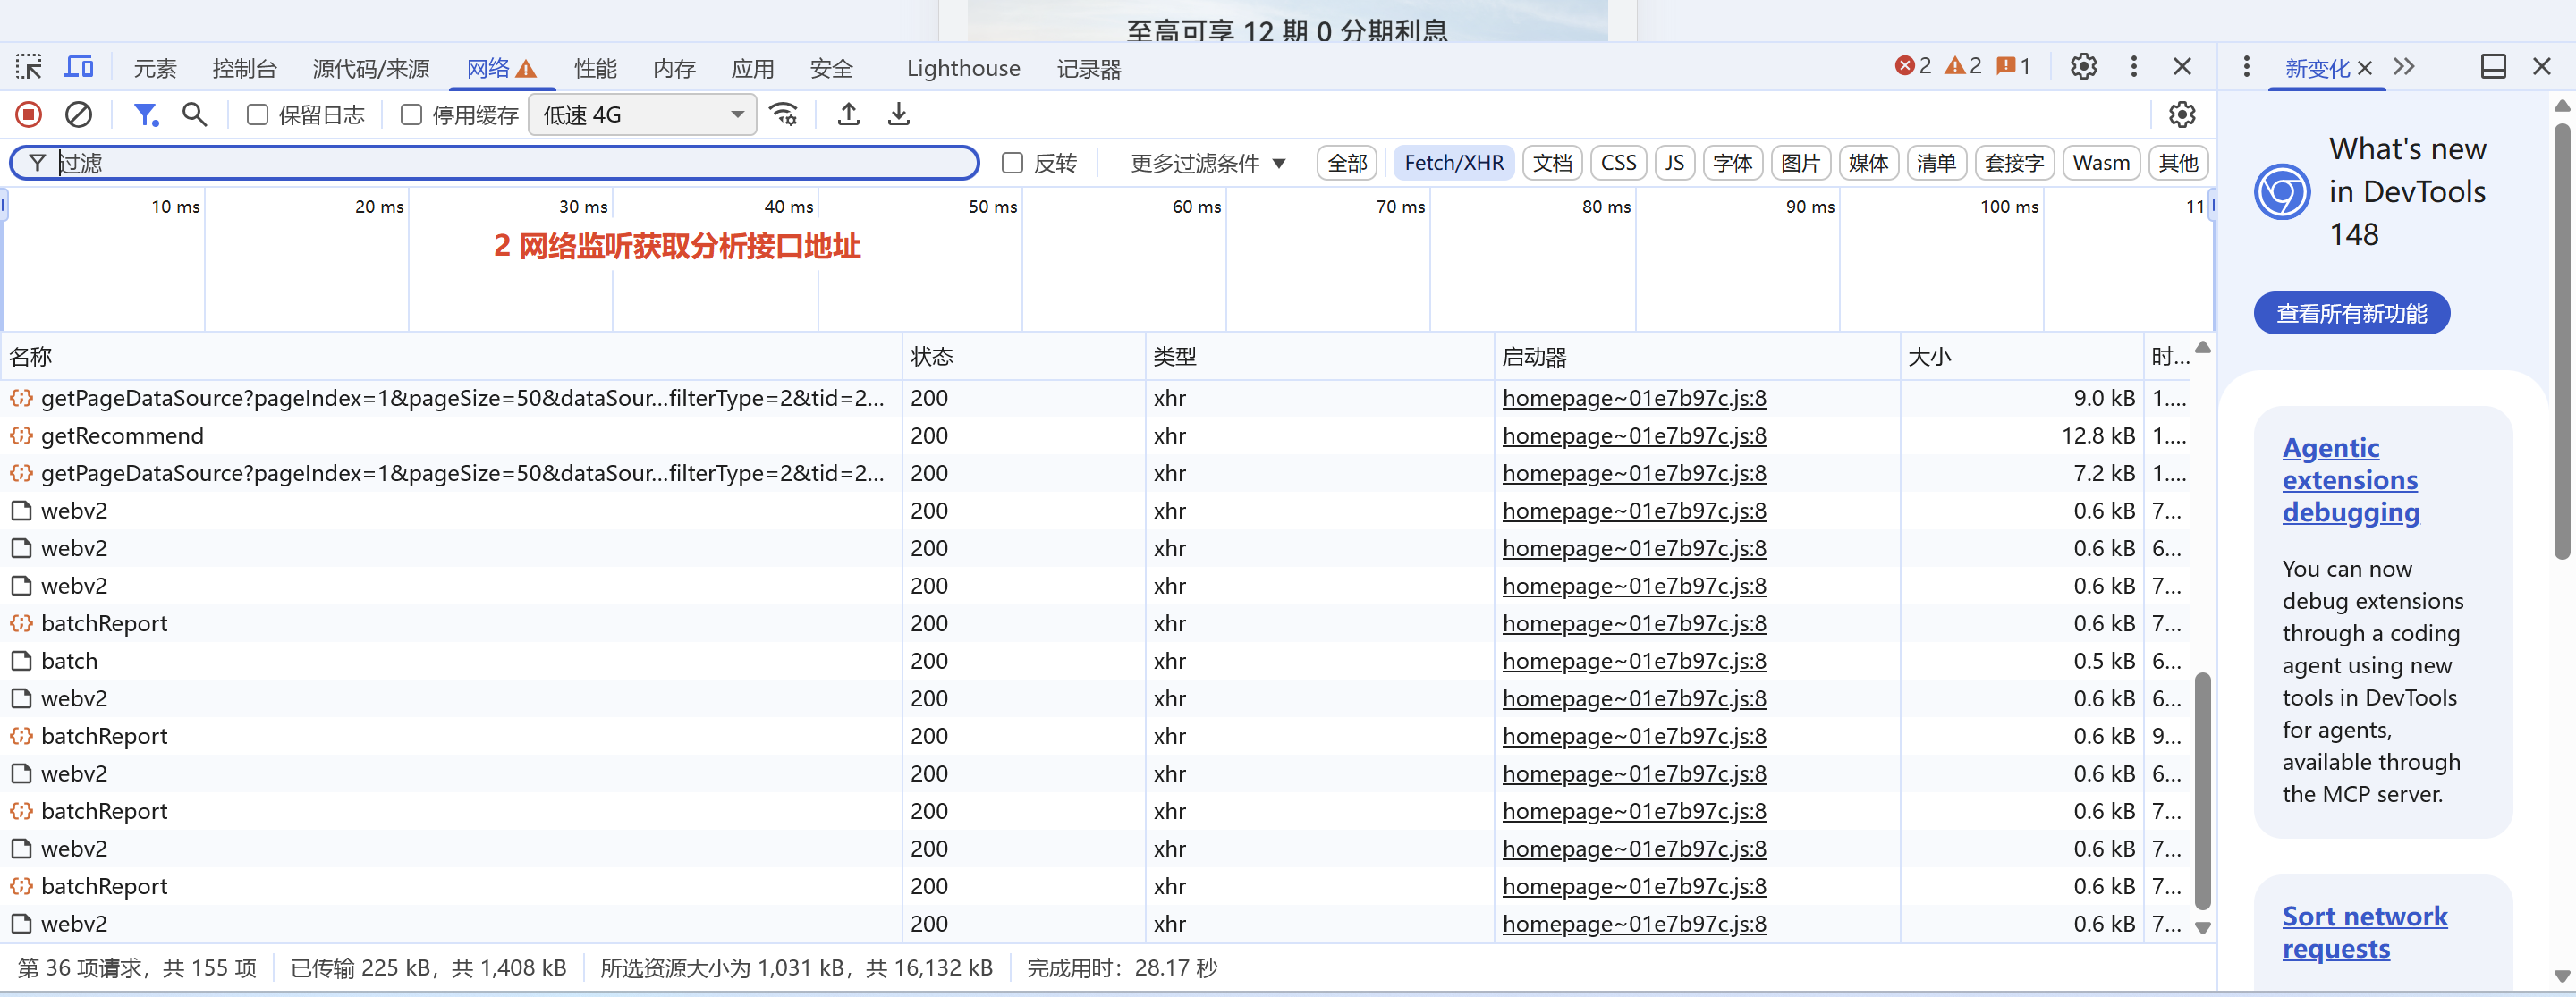2576x997 pixels.
Task: Sort requests by the 类型 column header
Action: tap(1319, 356)
